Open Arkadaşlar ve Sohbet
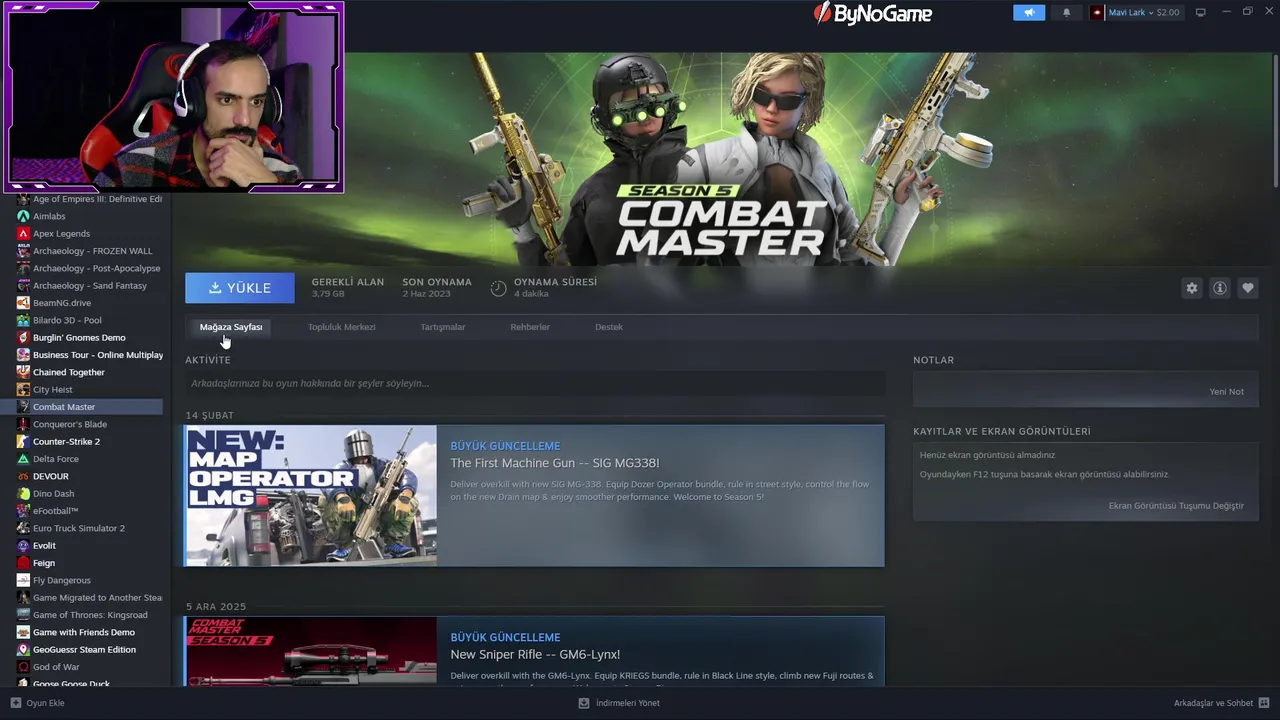 tap(1213, 703)
